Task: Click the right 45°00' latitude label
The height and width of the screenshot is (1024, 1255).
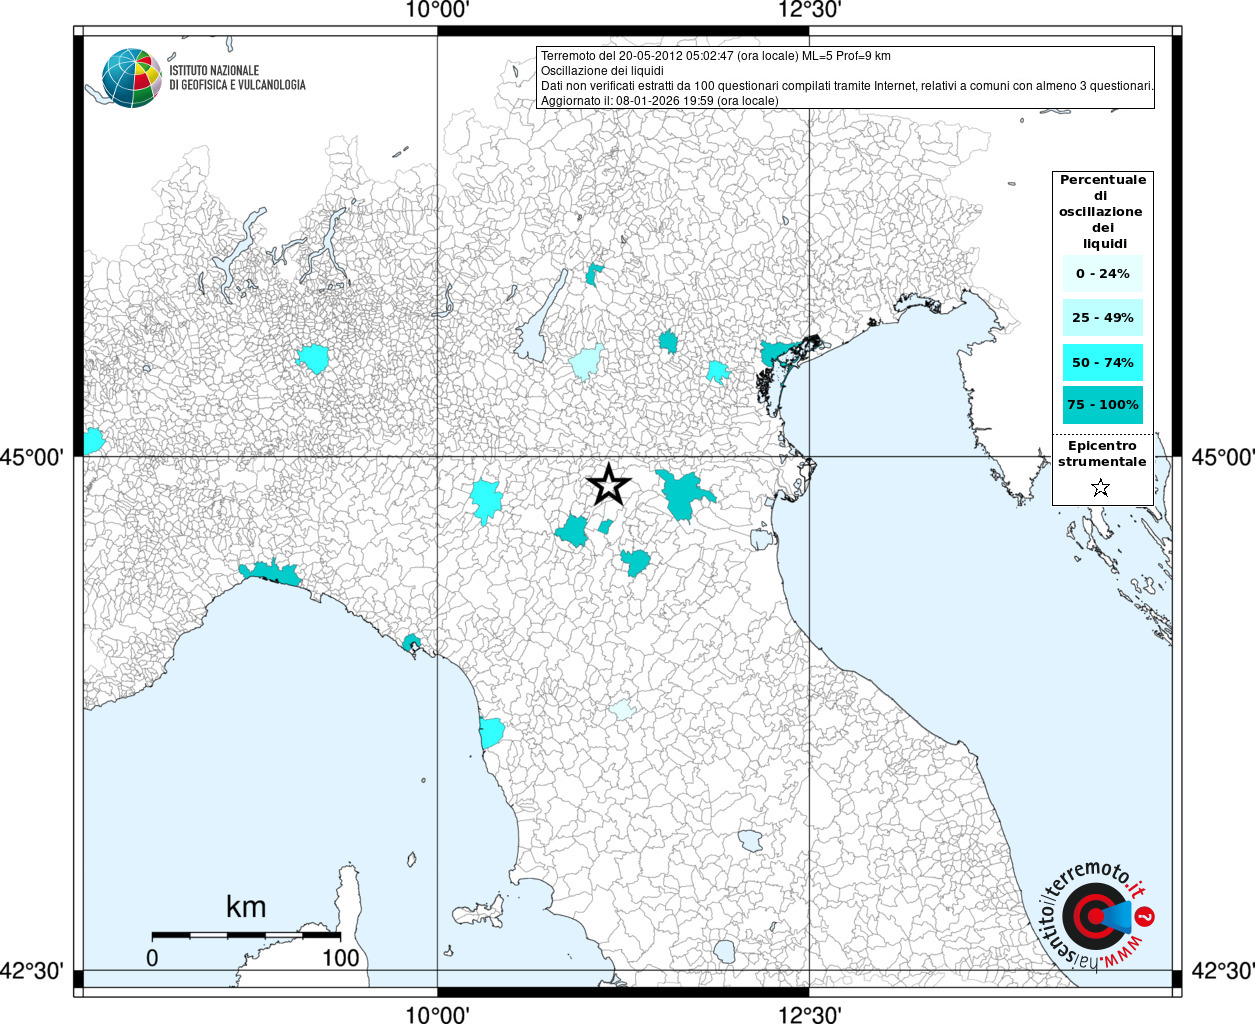Action: pos(1223,458)
